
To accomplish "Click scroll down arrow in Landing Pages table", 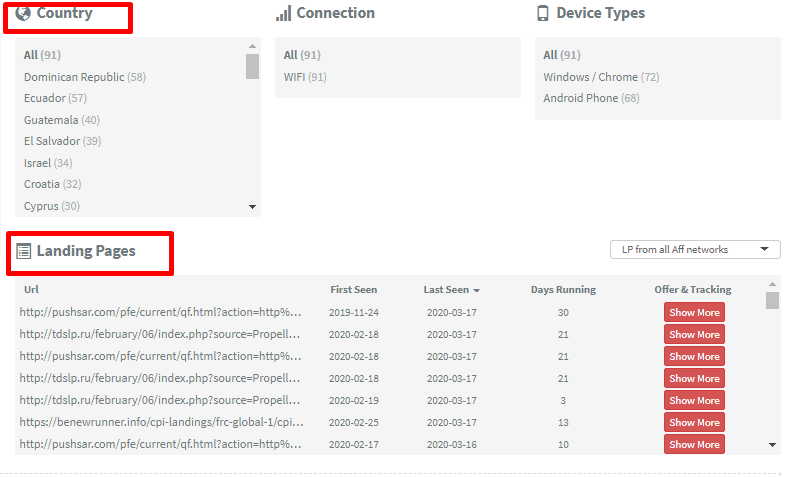I will [772, 445].
